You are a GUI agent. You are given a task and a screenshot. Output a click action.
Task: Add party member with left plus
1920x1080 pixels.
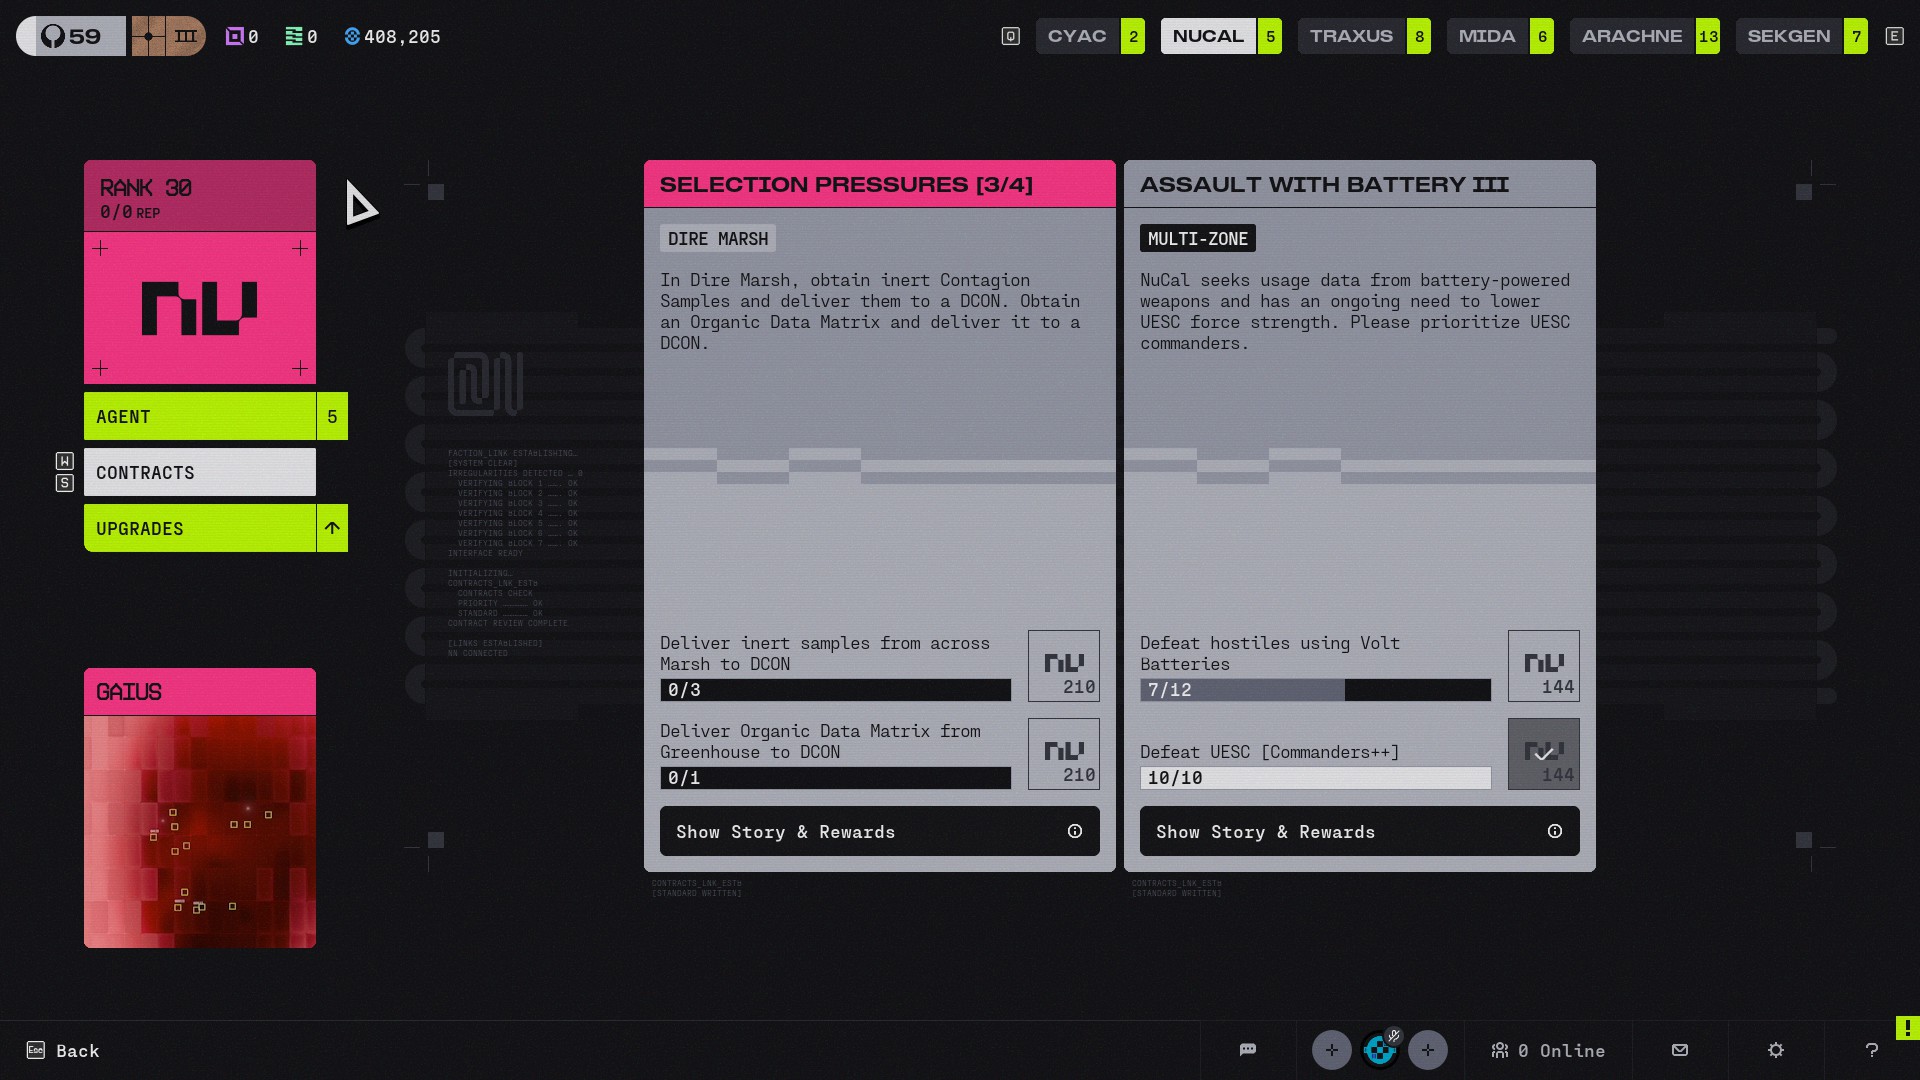1332,1050
